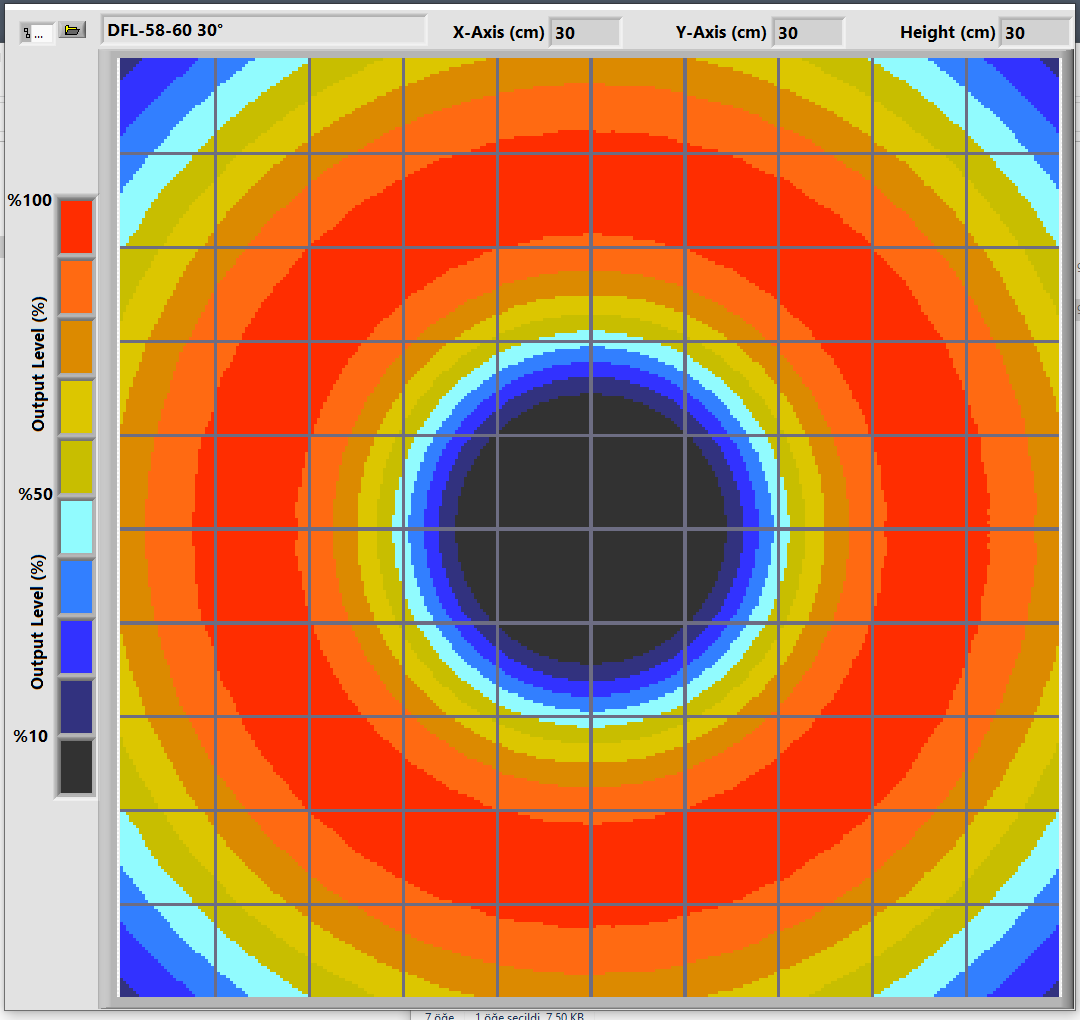Click the X-Axis (cm) label
Screen dimensions: 1080x1020
point(498,33)
